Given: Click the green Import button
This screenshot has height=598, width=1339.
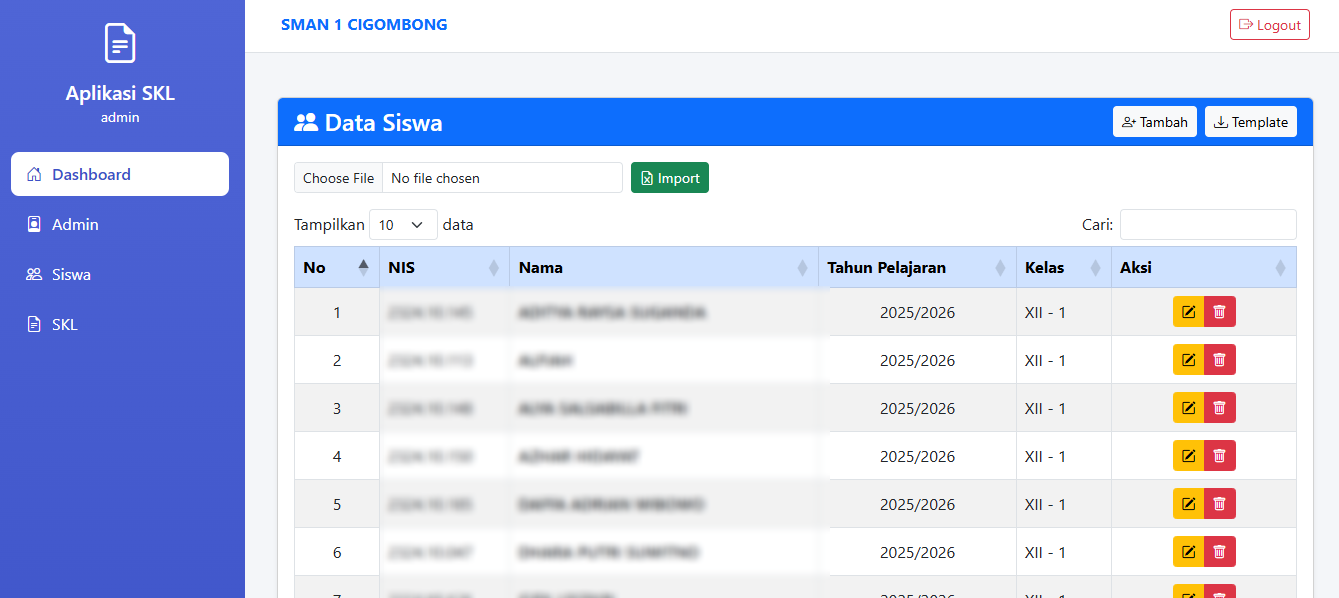Looking at the screenshot, I should pyautogui.click(x=669, y=178).
